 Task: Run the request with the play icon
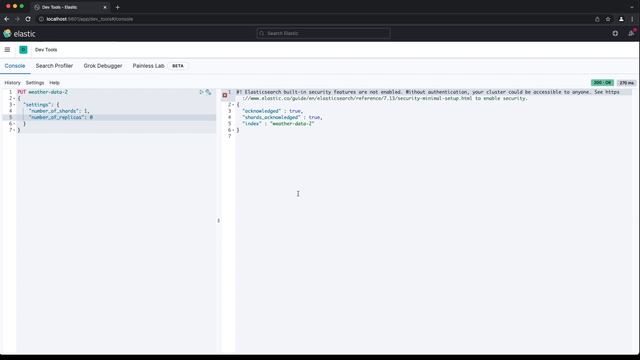[x=201, y=92]
